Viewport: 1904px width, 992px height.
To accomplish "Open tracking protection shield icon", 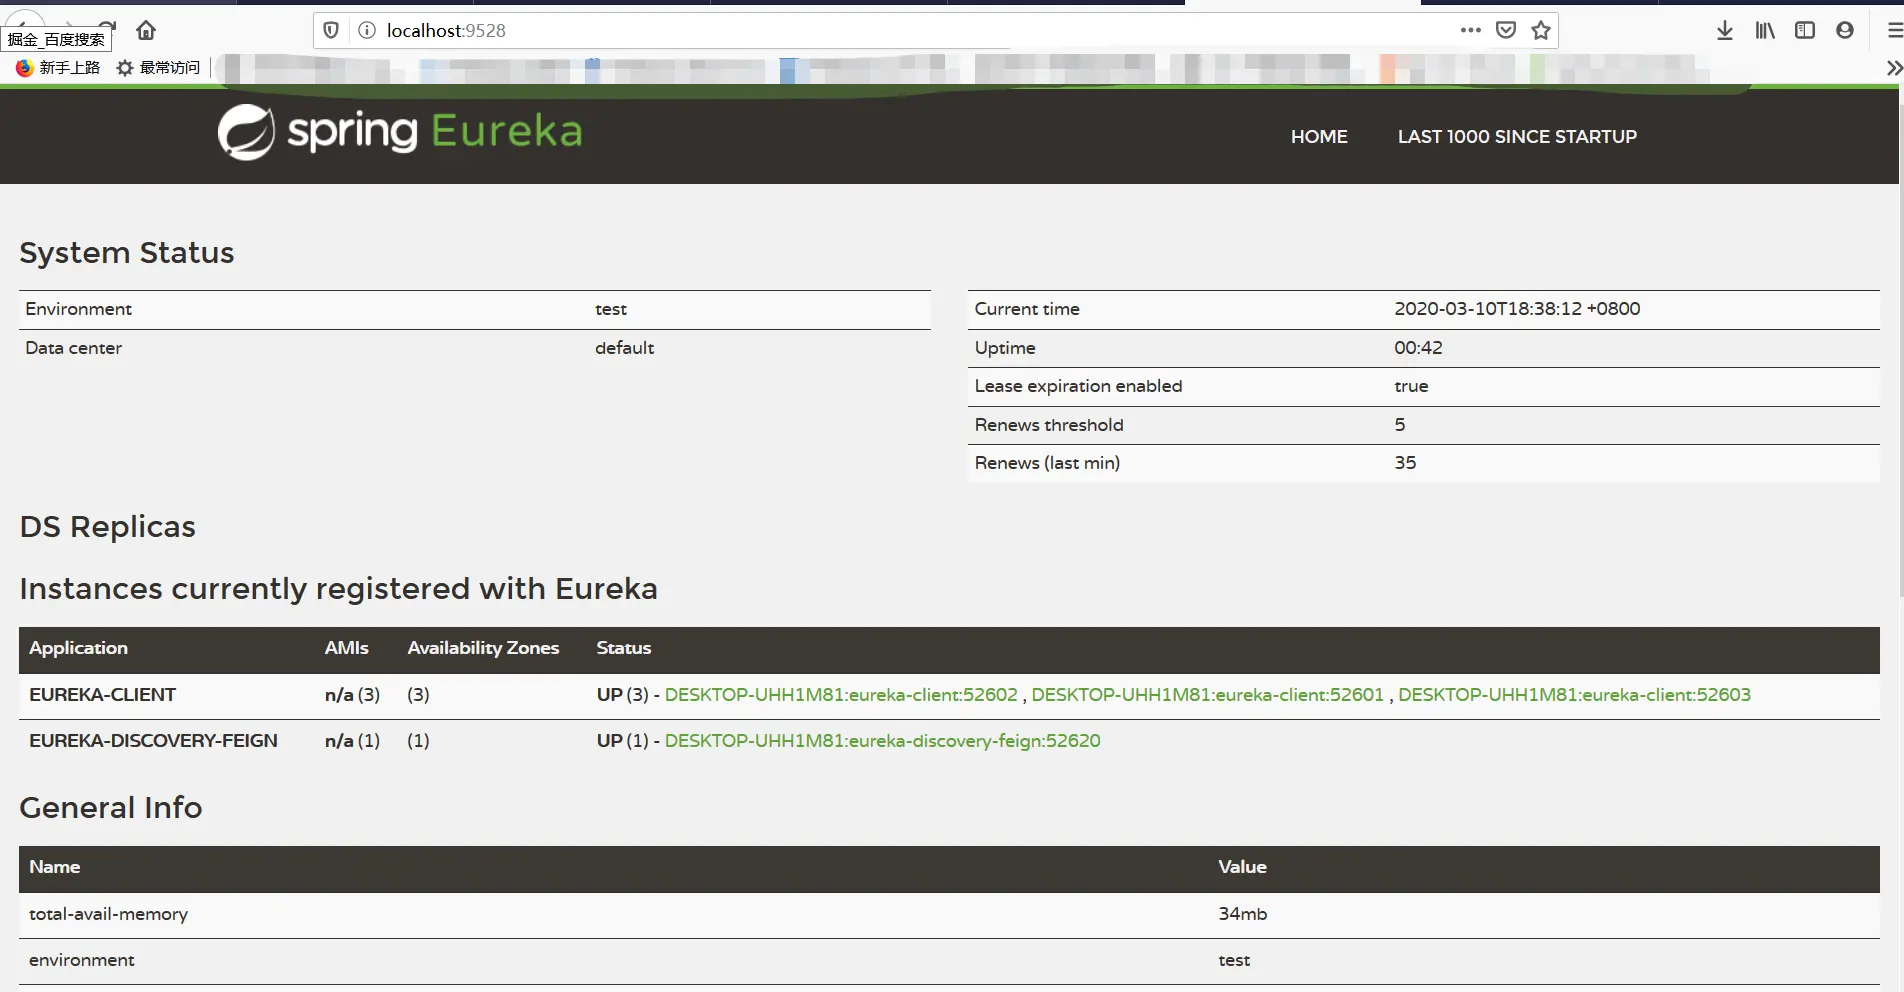I will click(x=331, y=30).
